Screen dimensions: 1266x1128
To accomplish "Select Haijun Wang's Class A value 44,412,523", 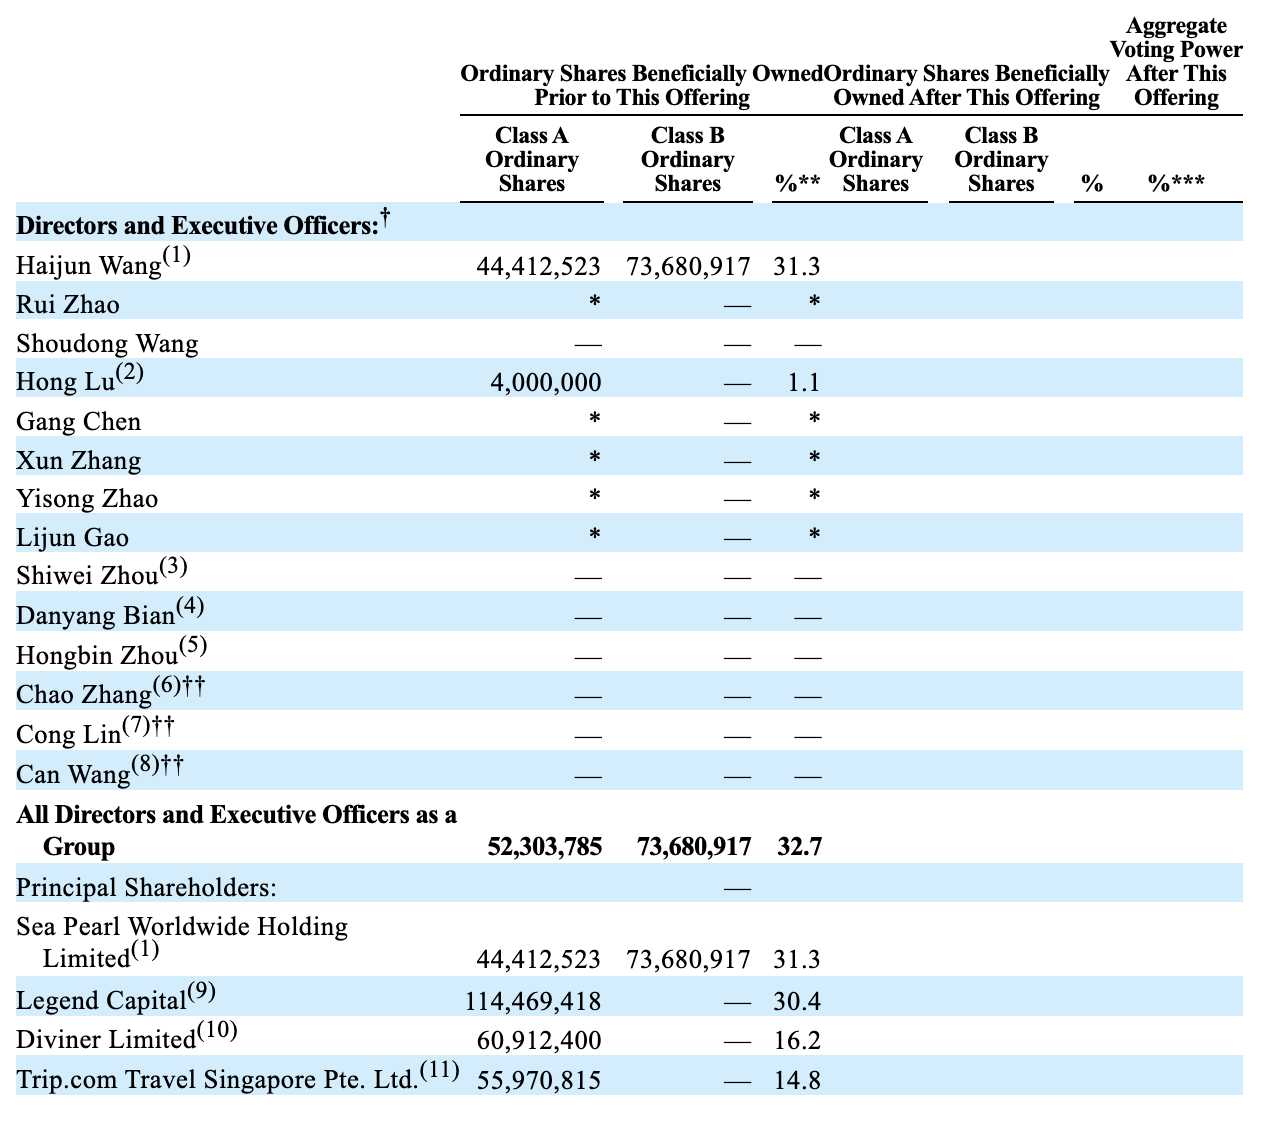I will point(539,266).
